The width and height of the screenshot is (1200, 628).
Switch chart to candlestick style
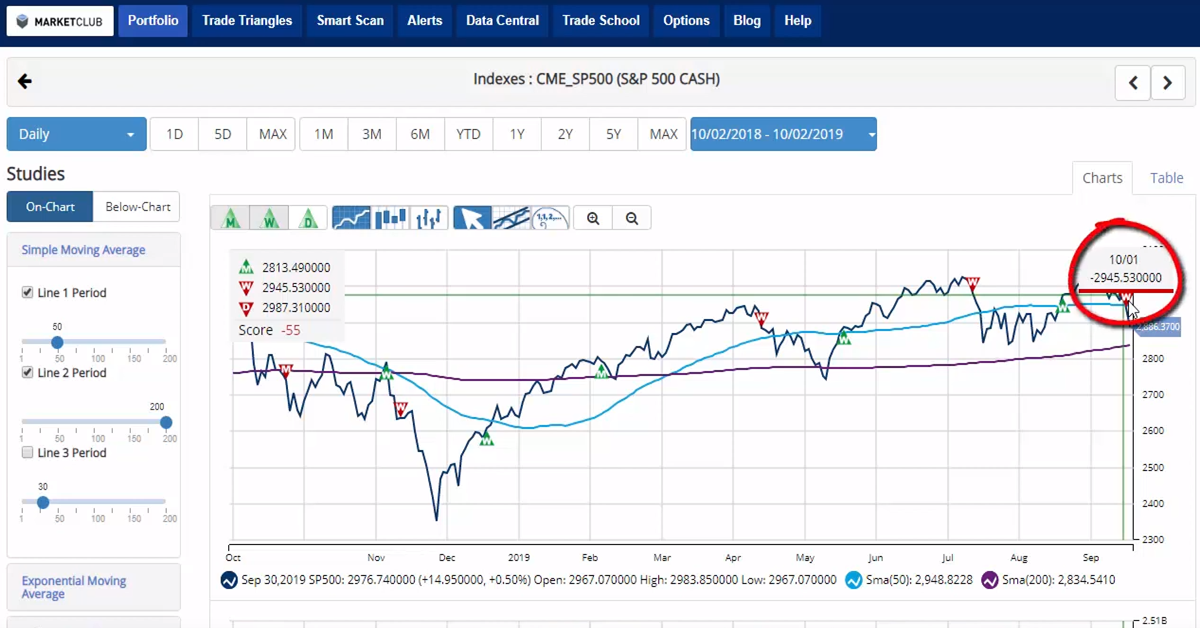(390, 217)
